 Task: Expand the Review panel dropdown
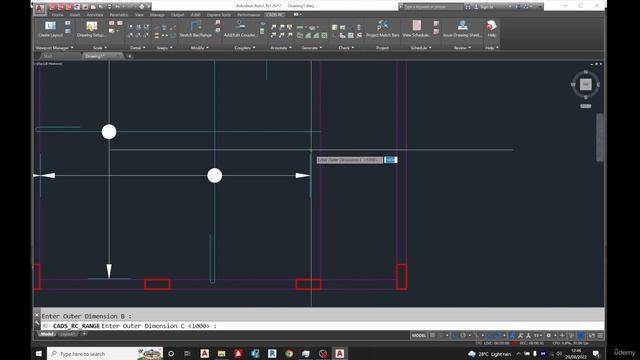[462, 48]
